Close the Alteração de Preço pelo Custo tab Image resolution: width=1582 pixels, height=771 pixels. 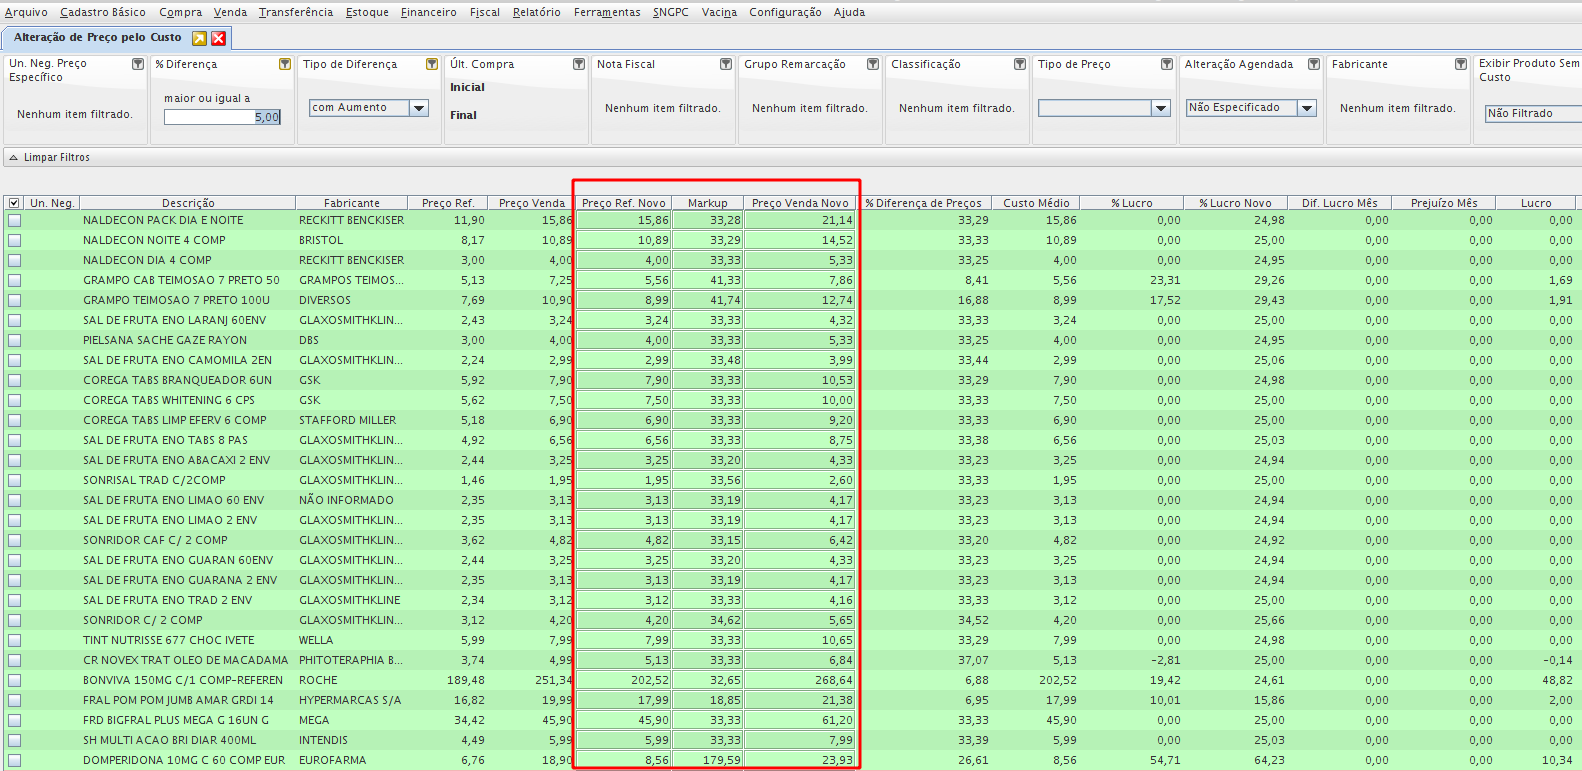click(219, 38)
